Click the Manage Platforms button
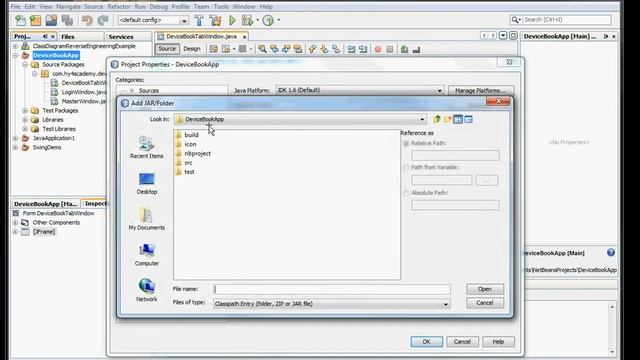This screenshot has width=640, height=360. pyautogui.click(x=481, y=91)
